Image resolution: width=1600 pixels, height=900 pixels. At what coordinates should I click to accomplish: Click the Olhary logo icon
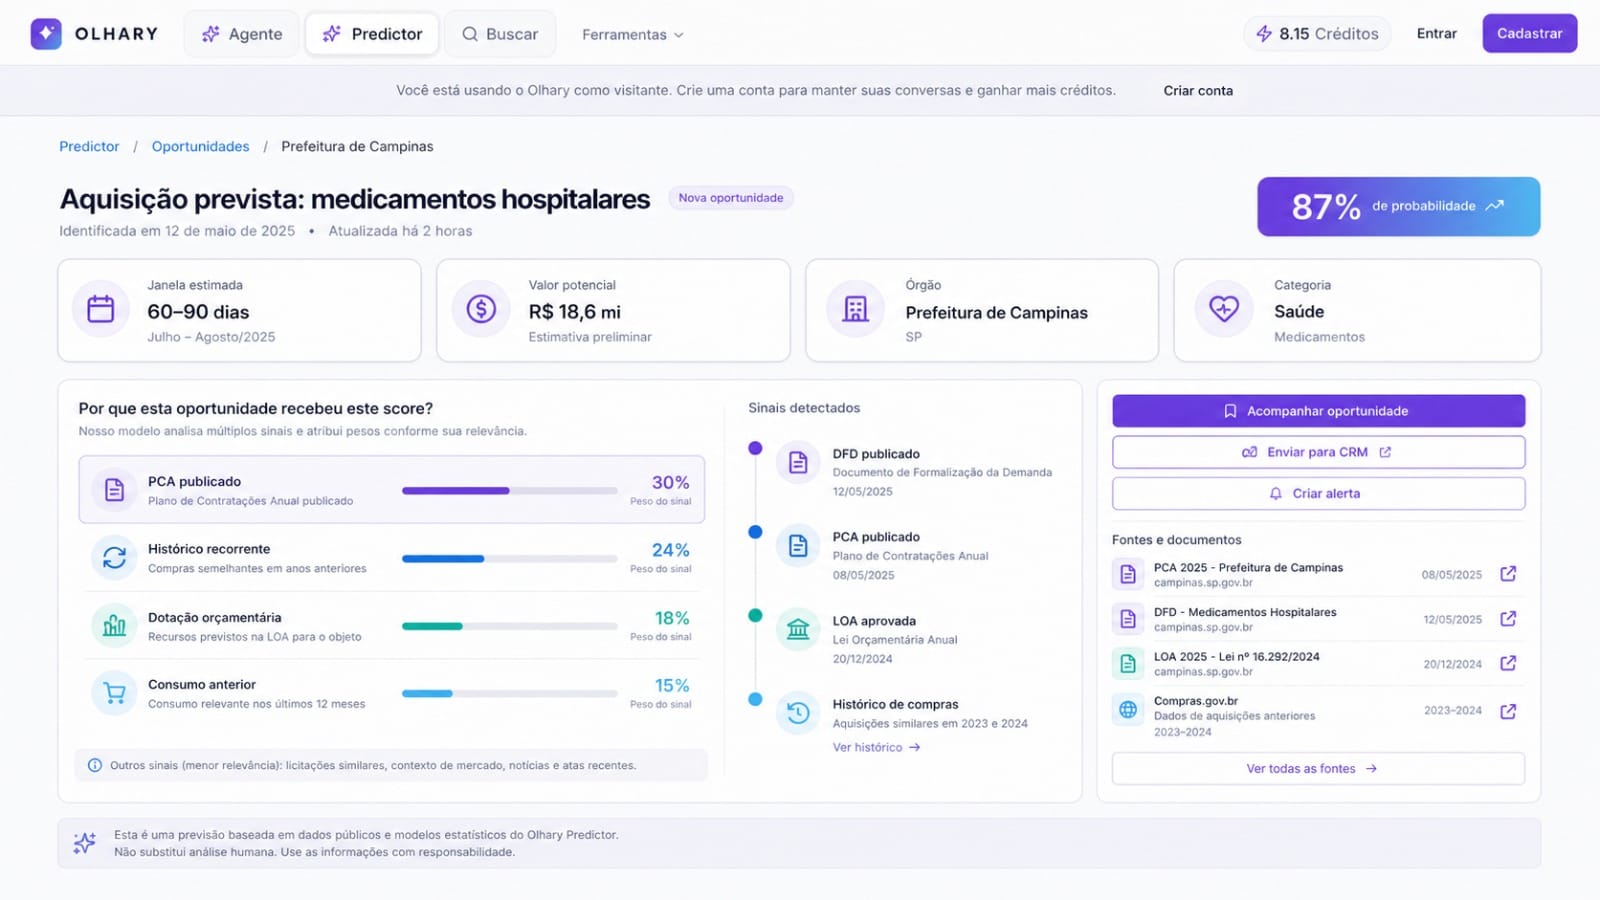click(x=46, y=34)
